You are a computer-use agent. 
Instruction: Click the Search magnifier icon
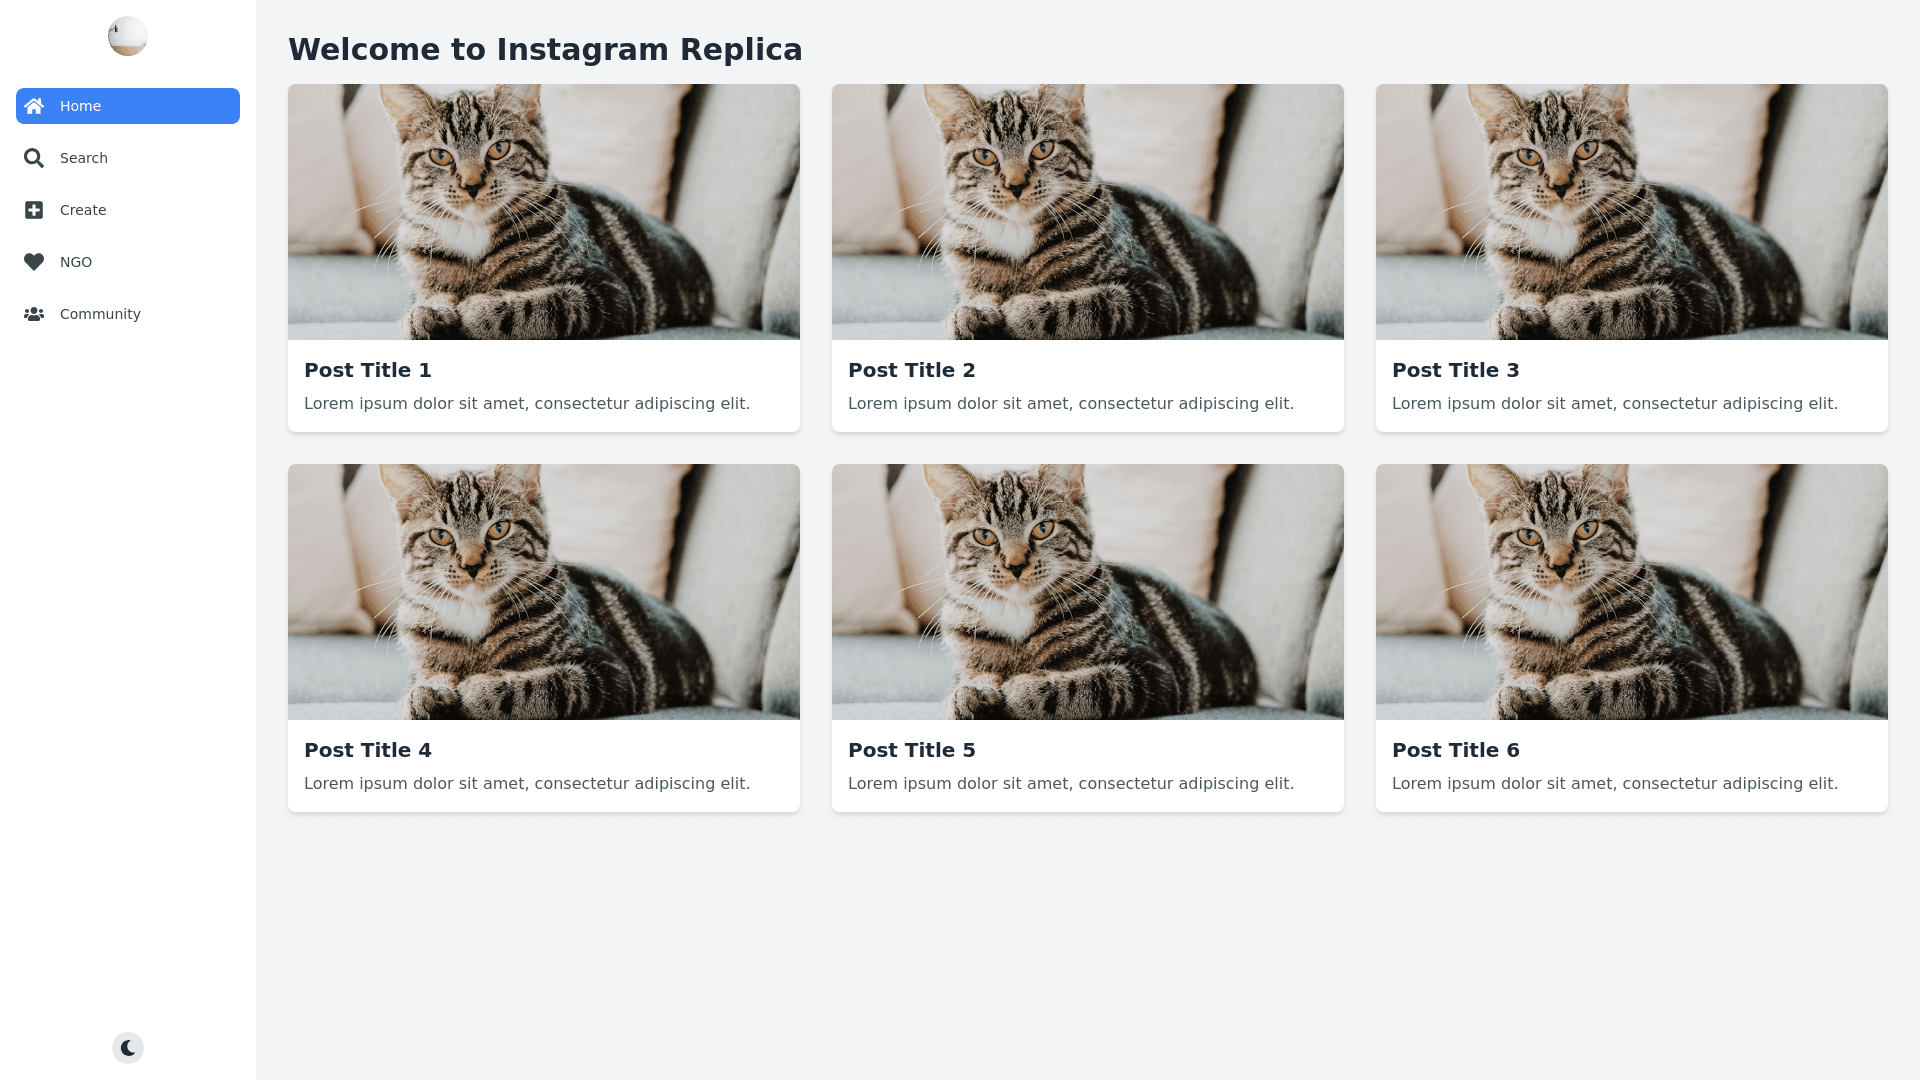[34, 158]
